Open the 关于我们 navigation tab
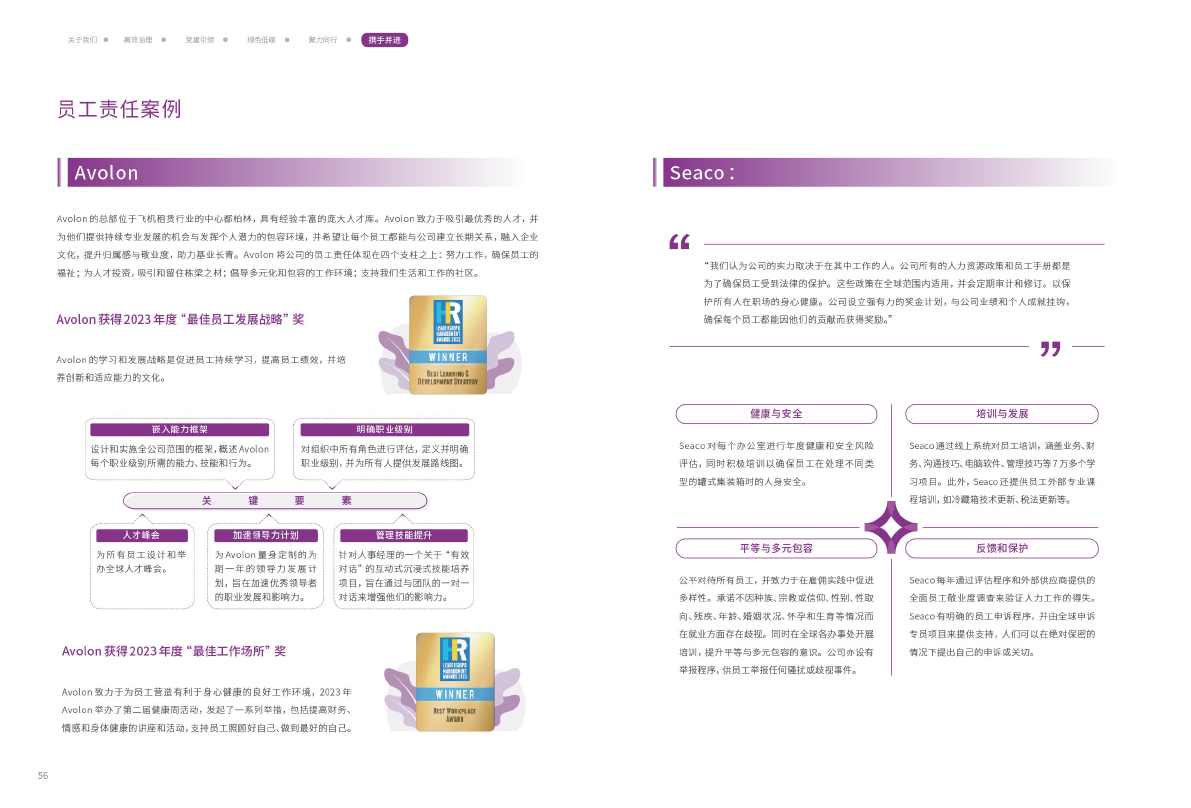The image size is (1191, 808). point(82,40)
